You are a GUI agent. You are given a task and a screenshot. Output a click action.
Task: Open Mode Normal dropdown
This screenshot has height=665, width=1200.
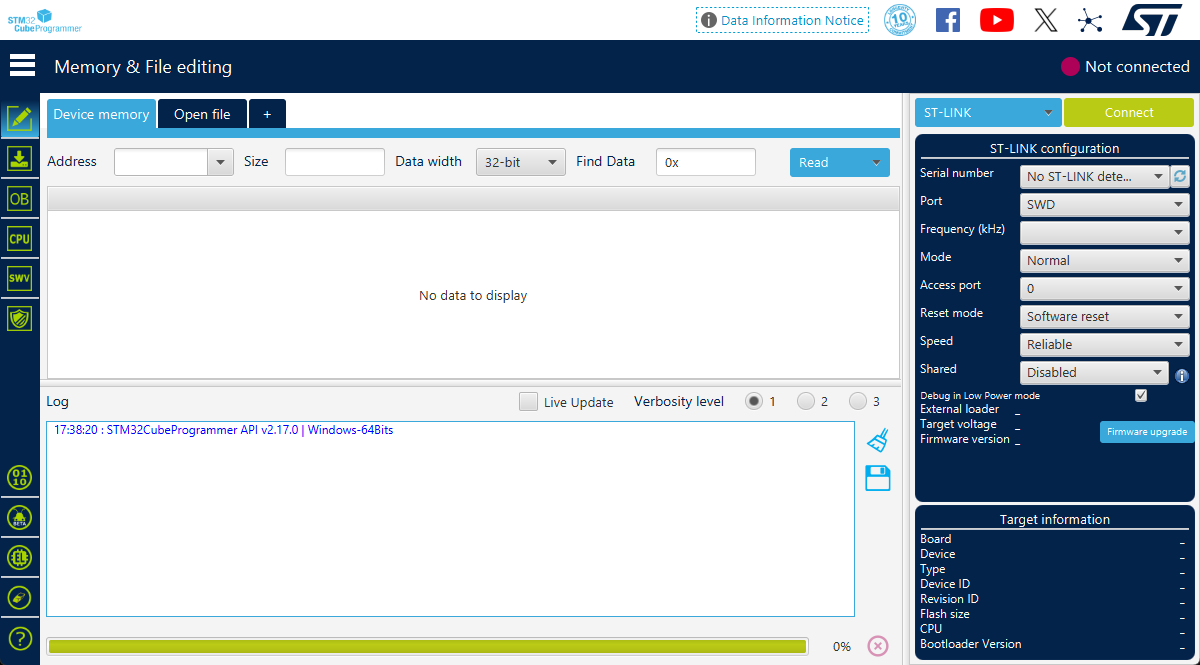coord(1104,260)
